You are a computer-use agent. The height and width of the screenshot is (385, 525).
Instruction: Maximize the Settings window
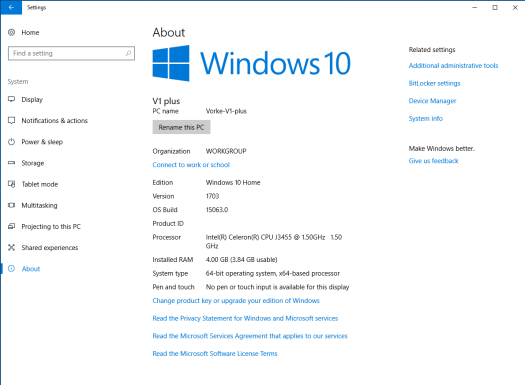click(495, 7)
